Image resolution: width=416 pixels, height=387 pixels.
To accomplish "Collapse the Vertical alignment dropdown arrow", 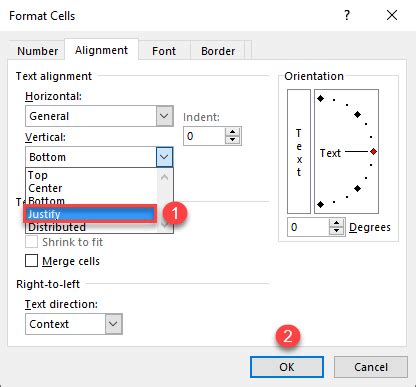I will pos(164,157).
